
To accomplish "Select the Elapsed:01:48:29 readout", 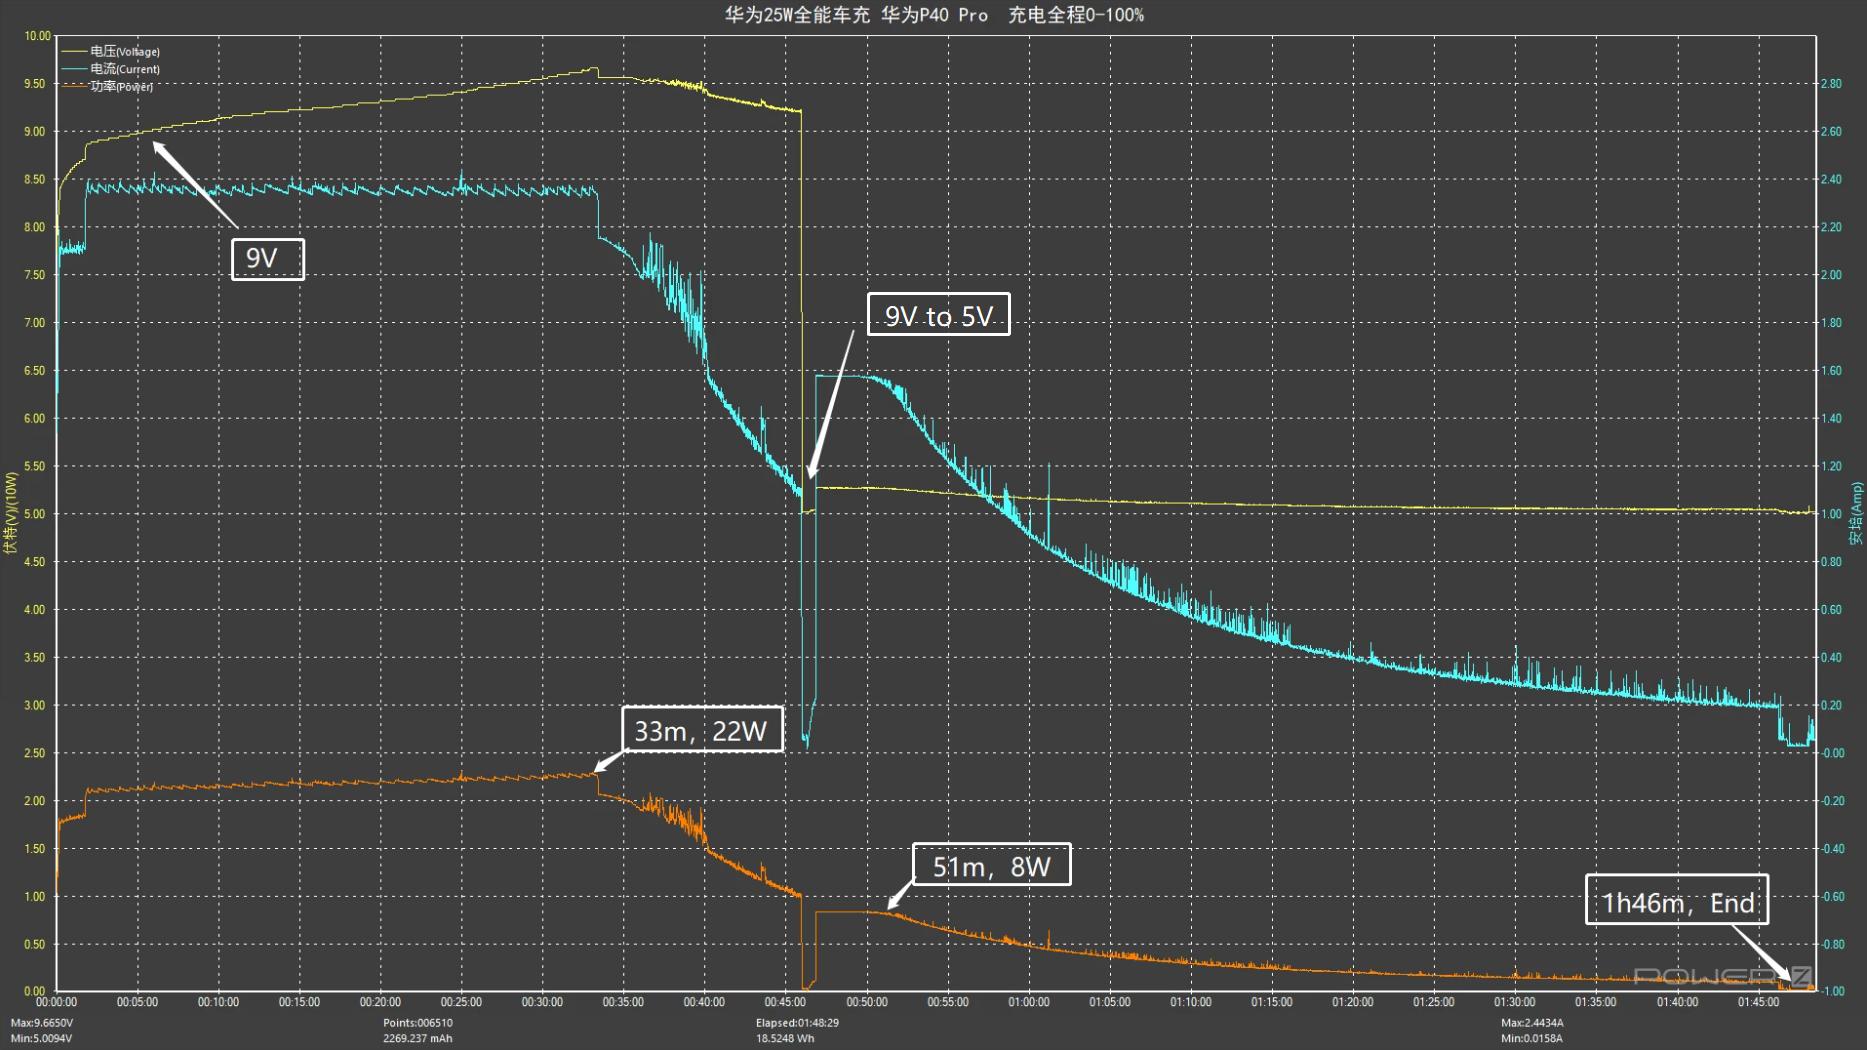I will [x=797, y=1023].
